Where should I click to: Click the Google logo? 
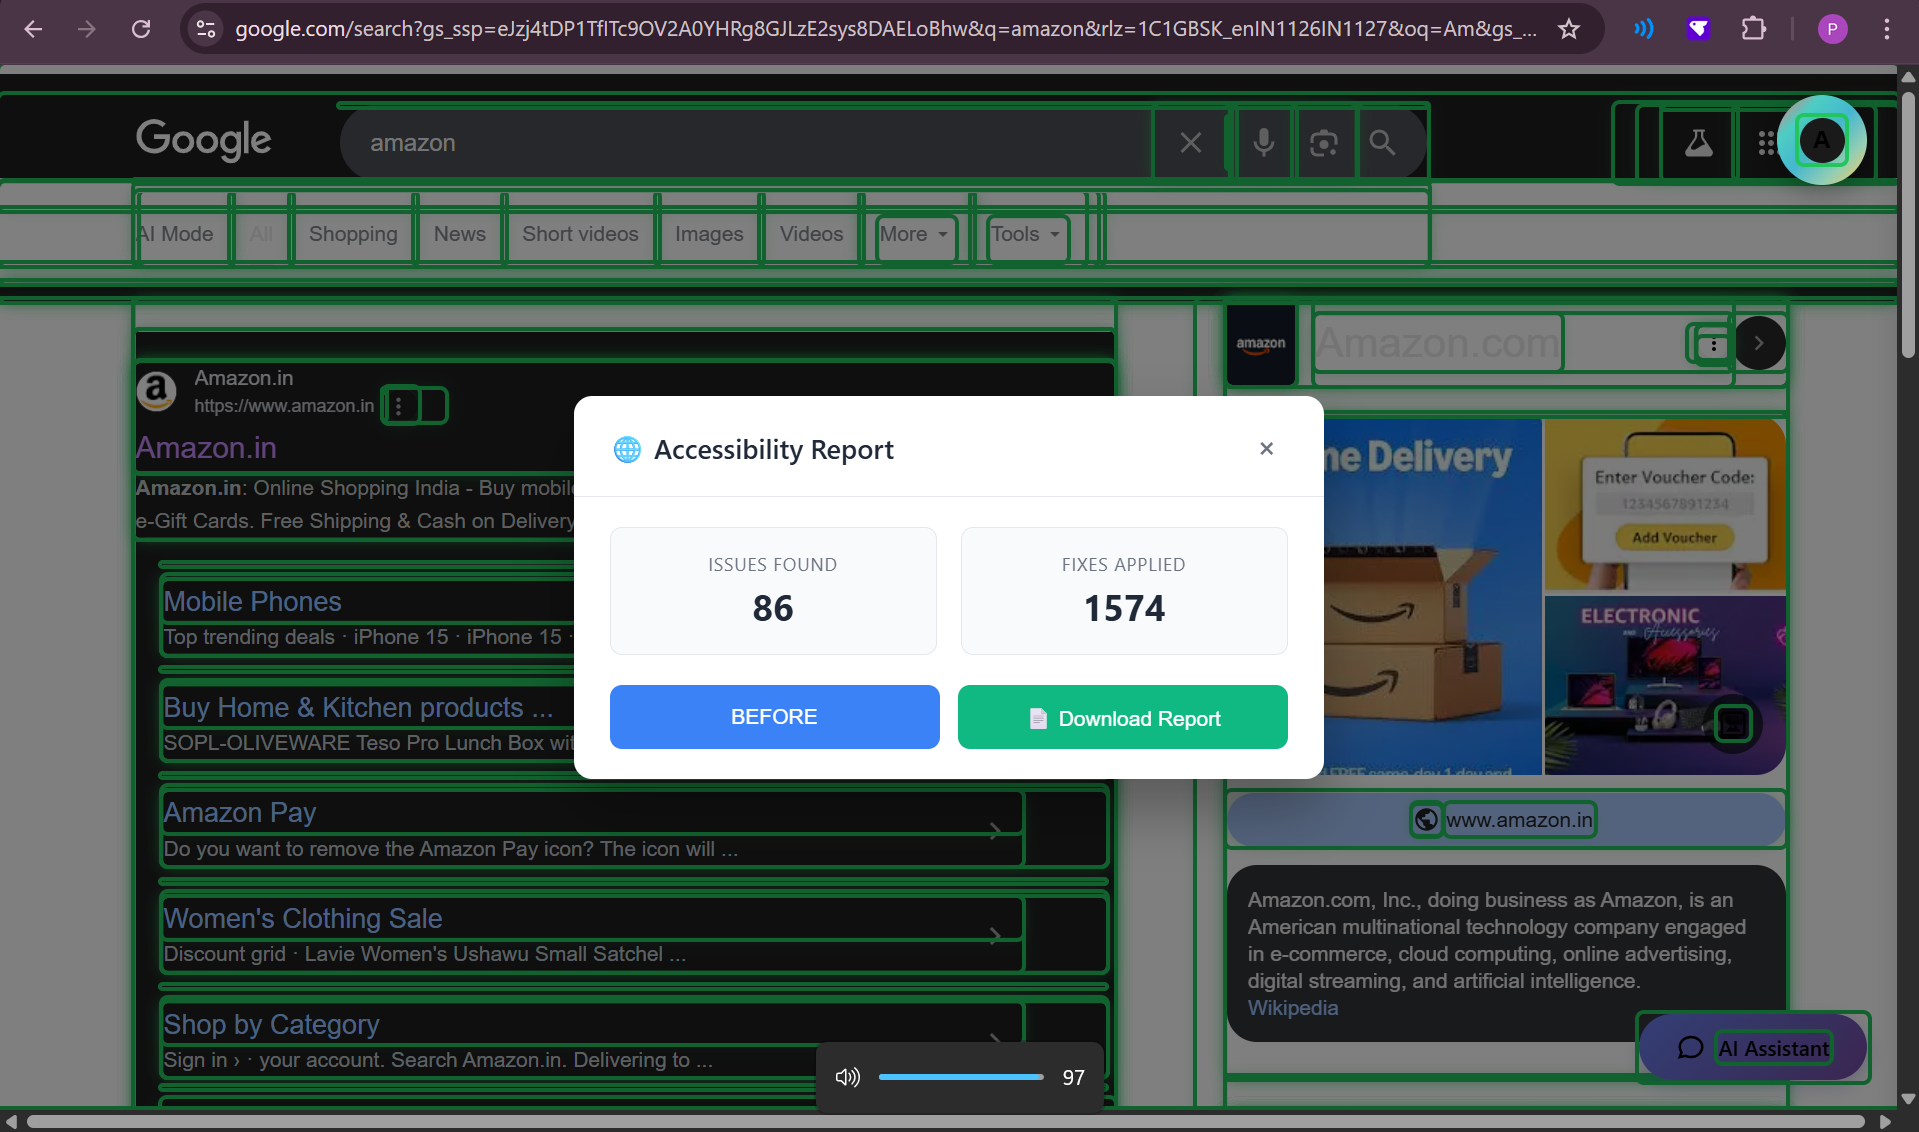[204, 139]
